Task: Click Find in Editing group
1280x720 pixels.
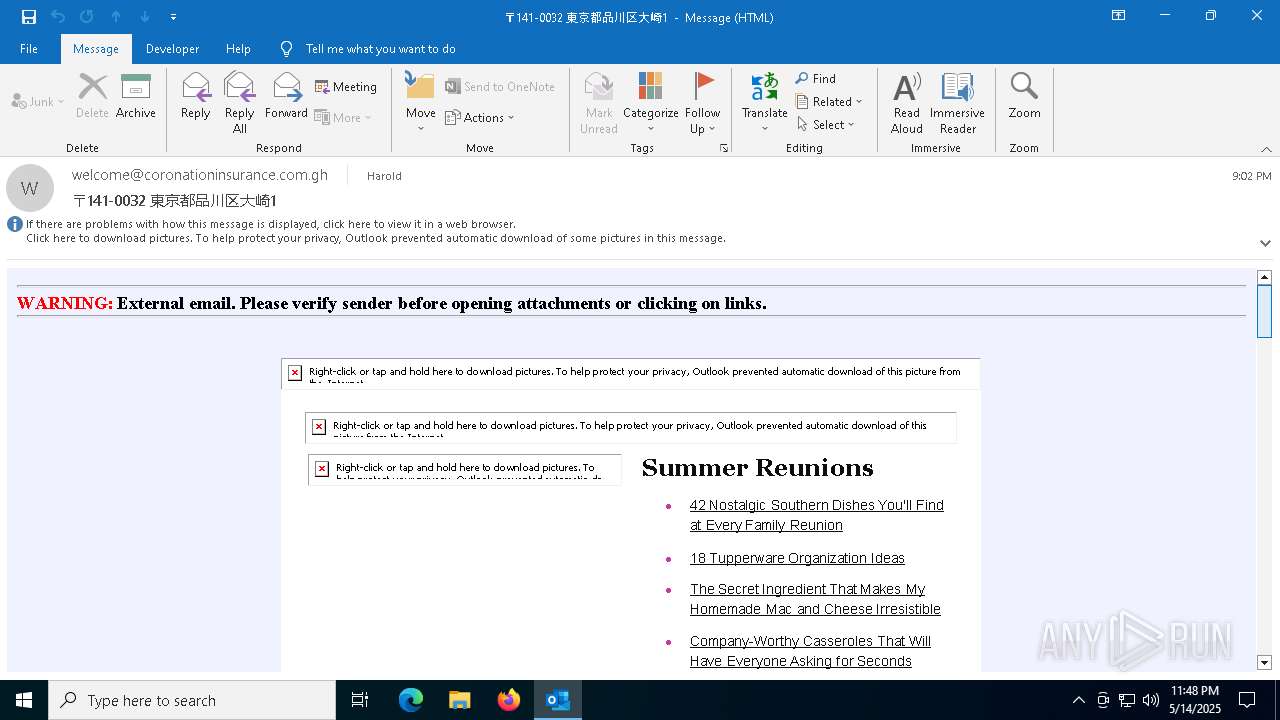Action: 816,79
